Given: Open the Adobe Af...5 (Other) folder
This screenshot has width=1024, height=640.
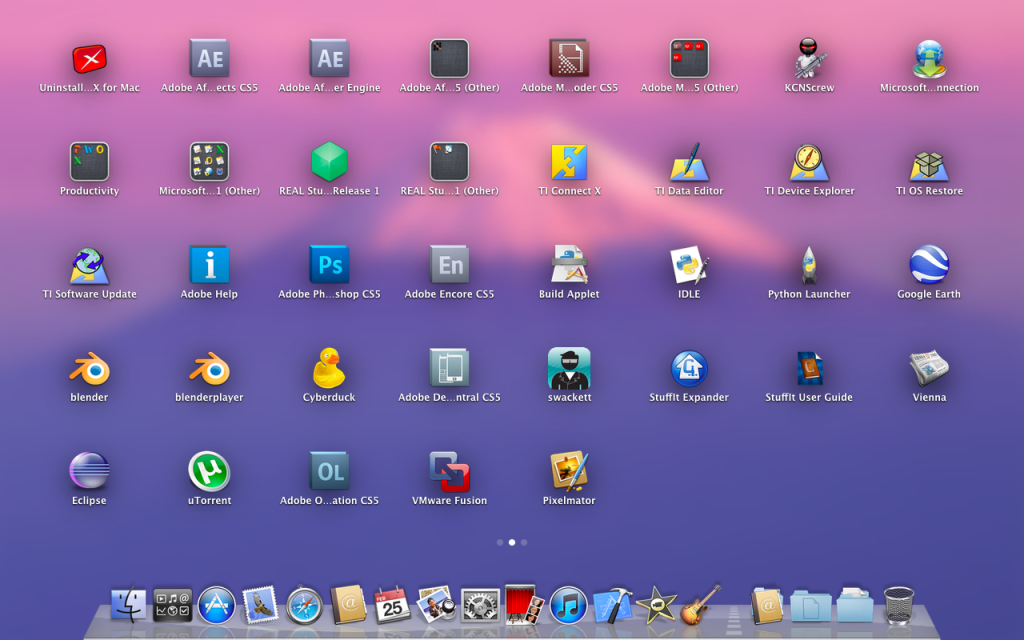Looking at the screenshot, I should [449, 59].
